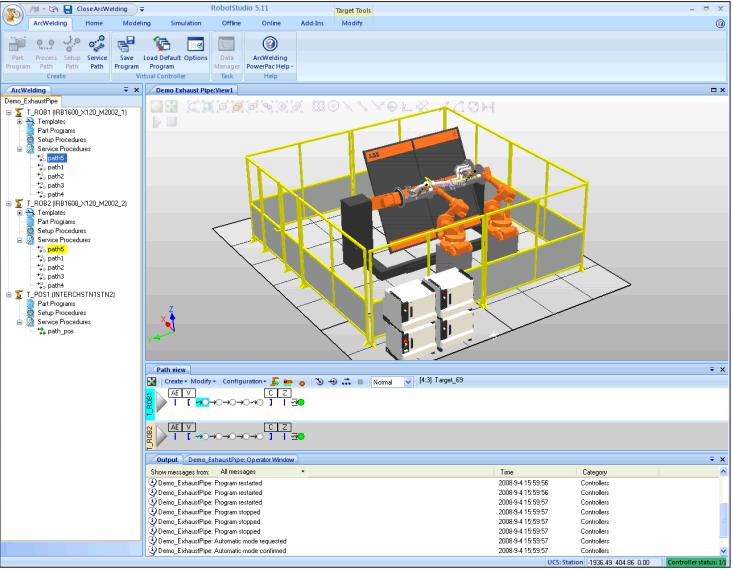Switch to the Home ribbon tab

(94, 23)
